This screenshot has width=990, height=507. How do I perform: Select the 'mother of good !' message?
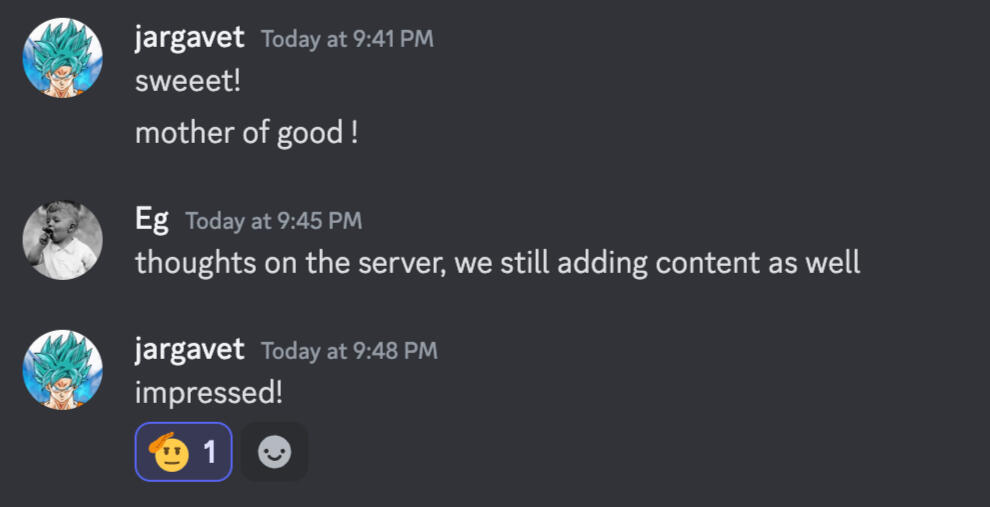[246, 133]
